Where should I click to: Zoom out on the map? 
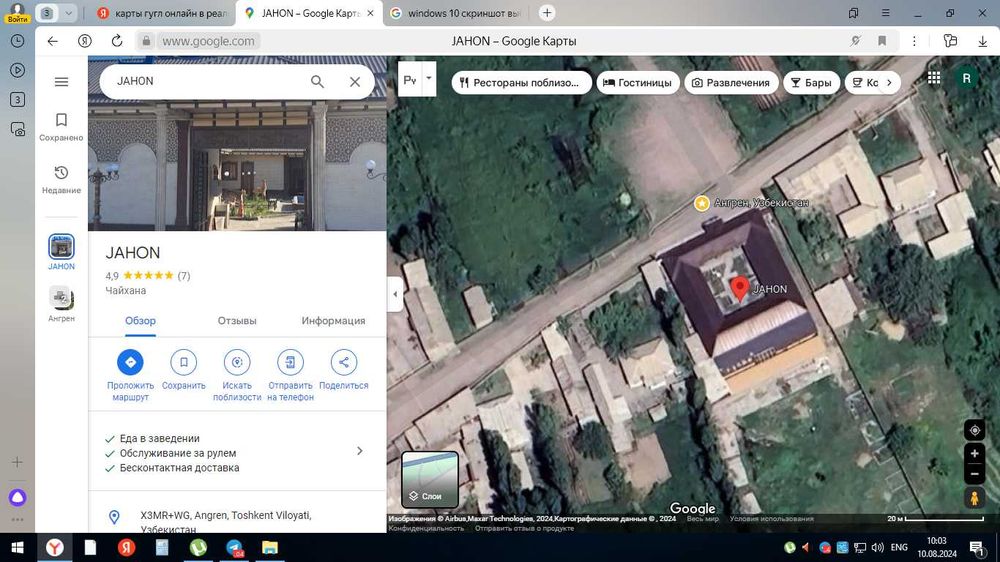974,474
